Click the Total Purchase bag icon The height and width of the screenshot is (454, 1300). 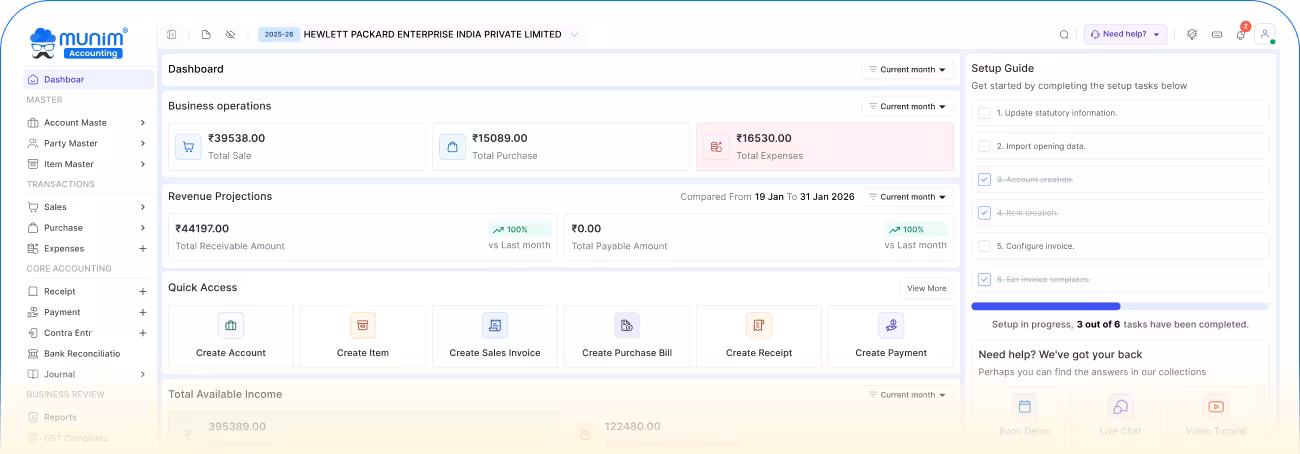click(452, 147)
